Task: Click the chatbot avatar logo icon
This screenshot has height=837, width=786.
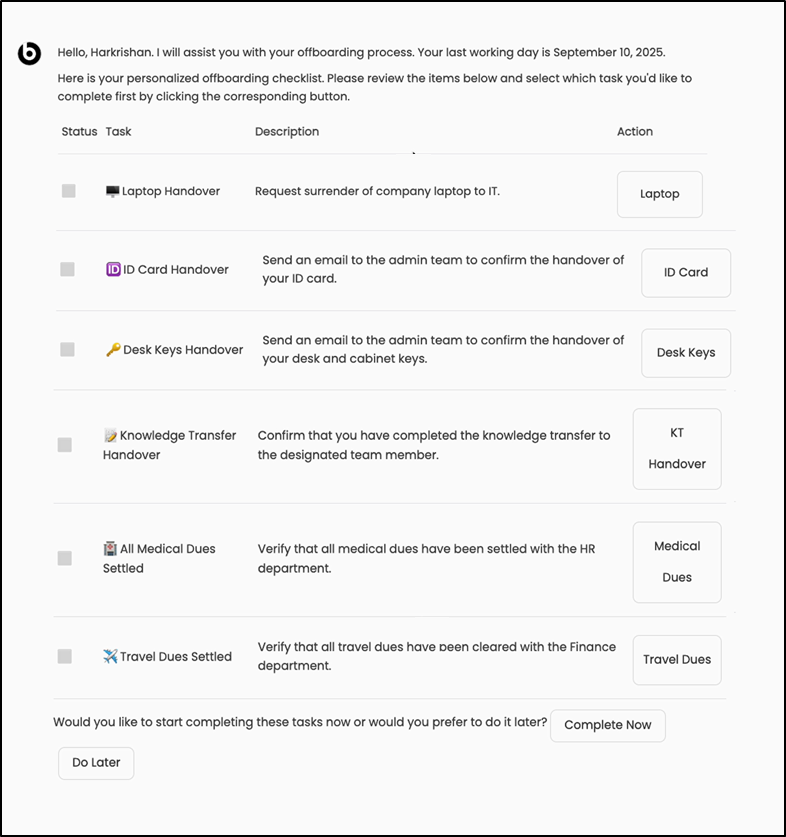Action: coord(30,53)
